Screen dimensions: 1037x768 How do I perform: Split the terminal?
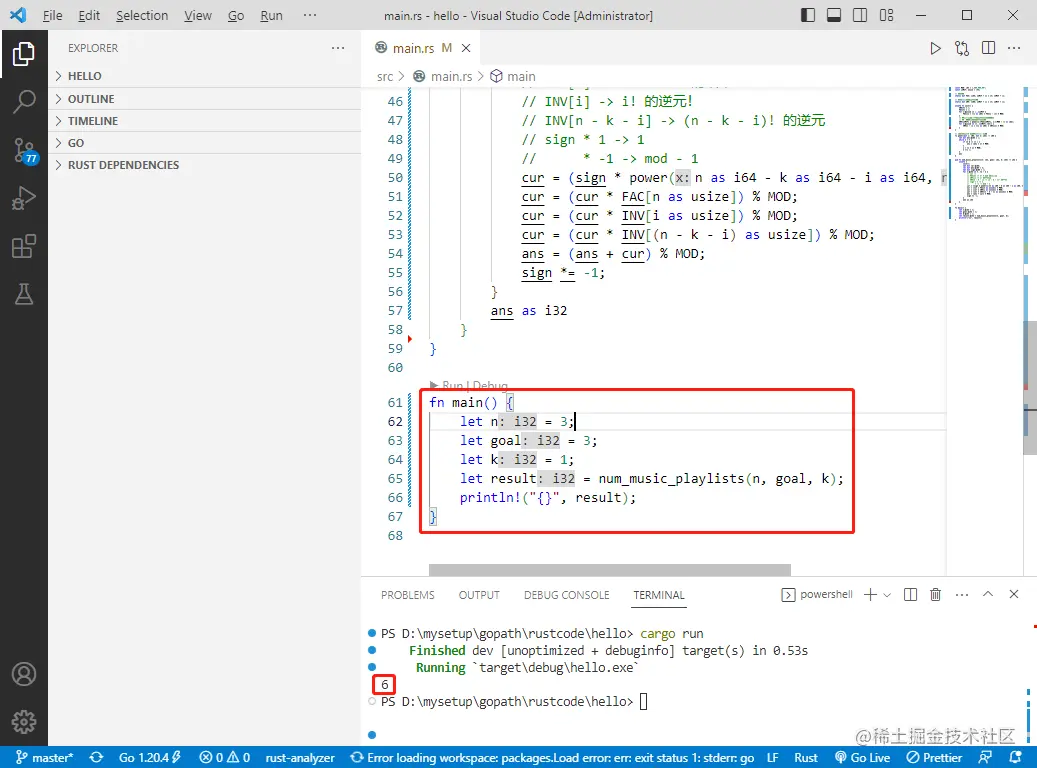[x=910, y=594]
